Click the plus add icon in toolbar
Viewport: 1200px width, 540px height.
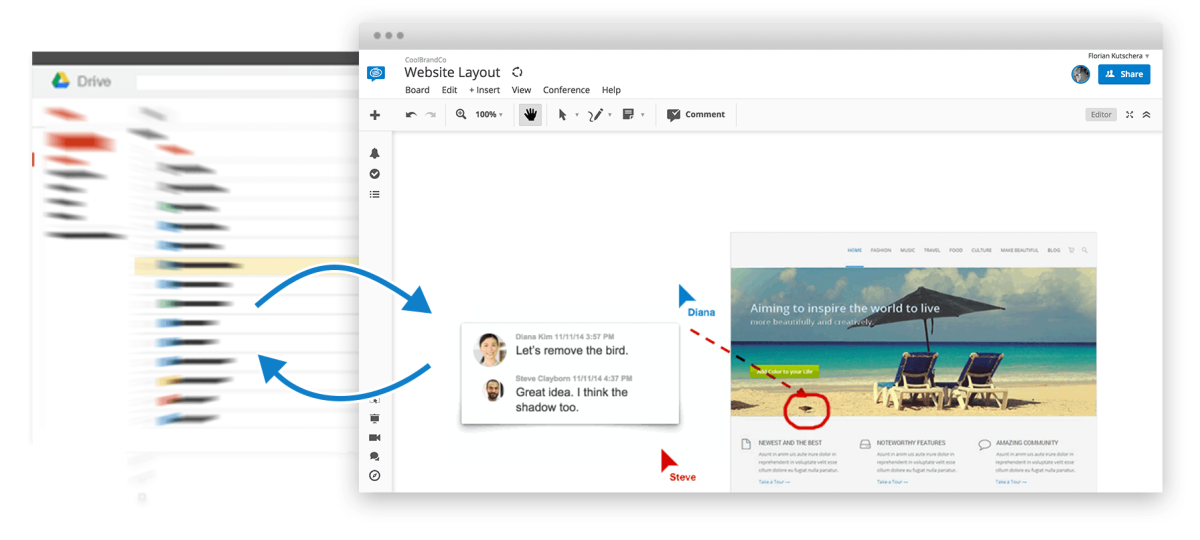(x=375, y=115)
